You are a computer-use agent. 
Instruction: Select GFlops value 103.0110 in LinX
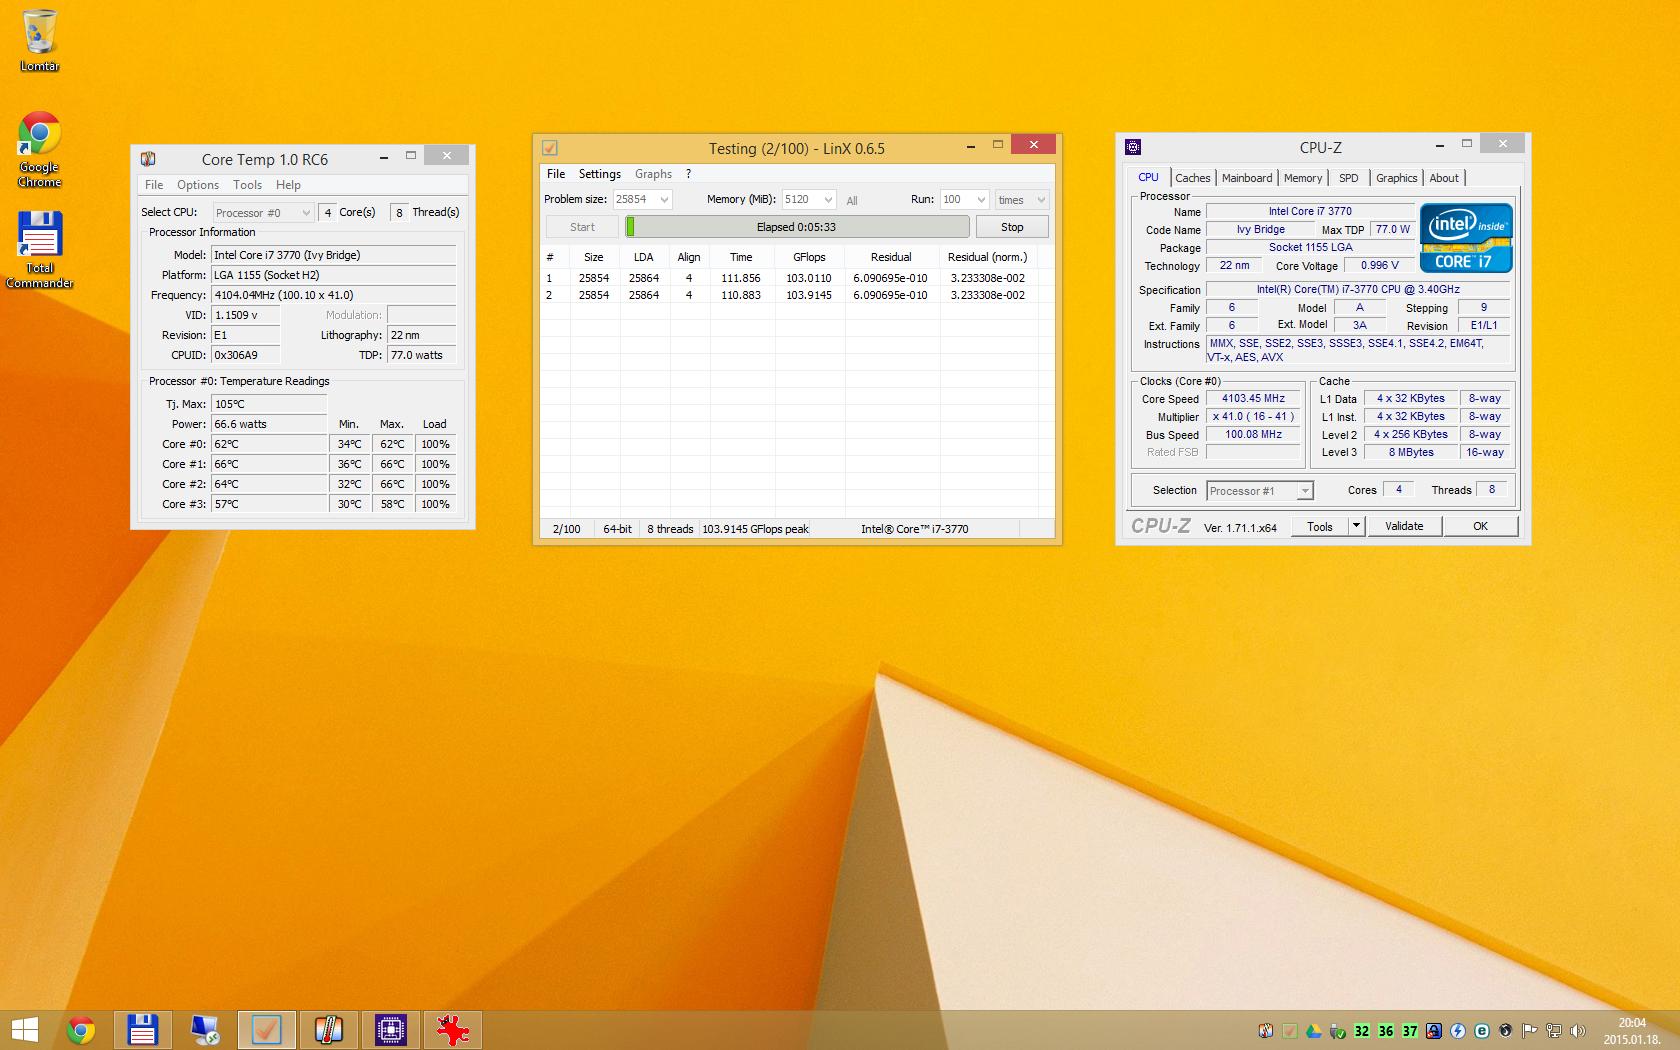[x=808, y=278]
